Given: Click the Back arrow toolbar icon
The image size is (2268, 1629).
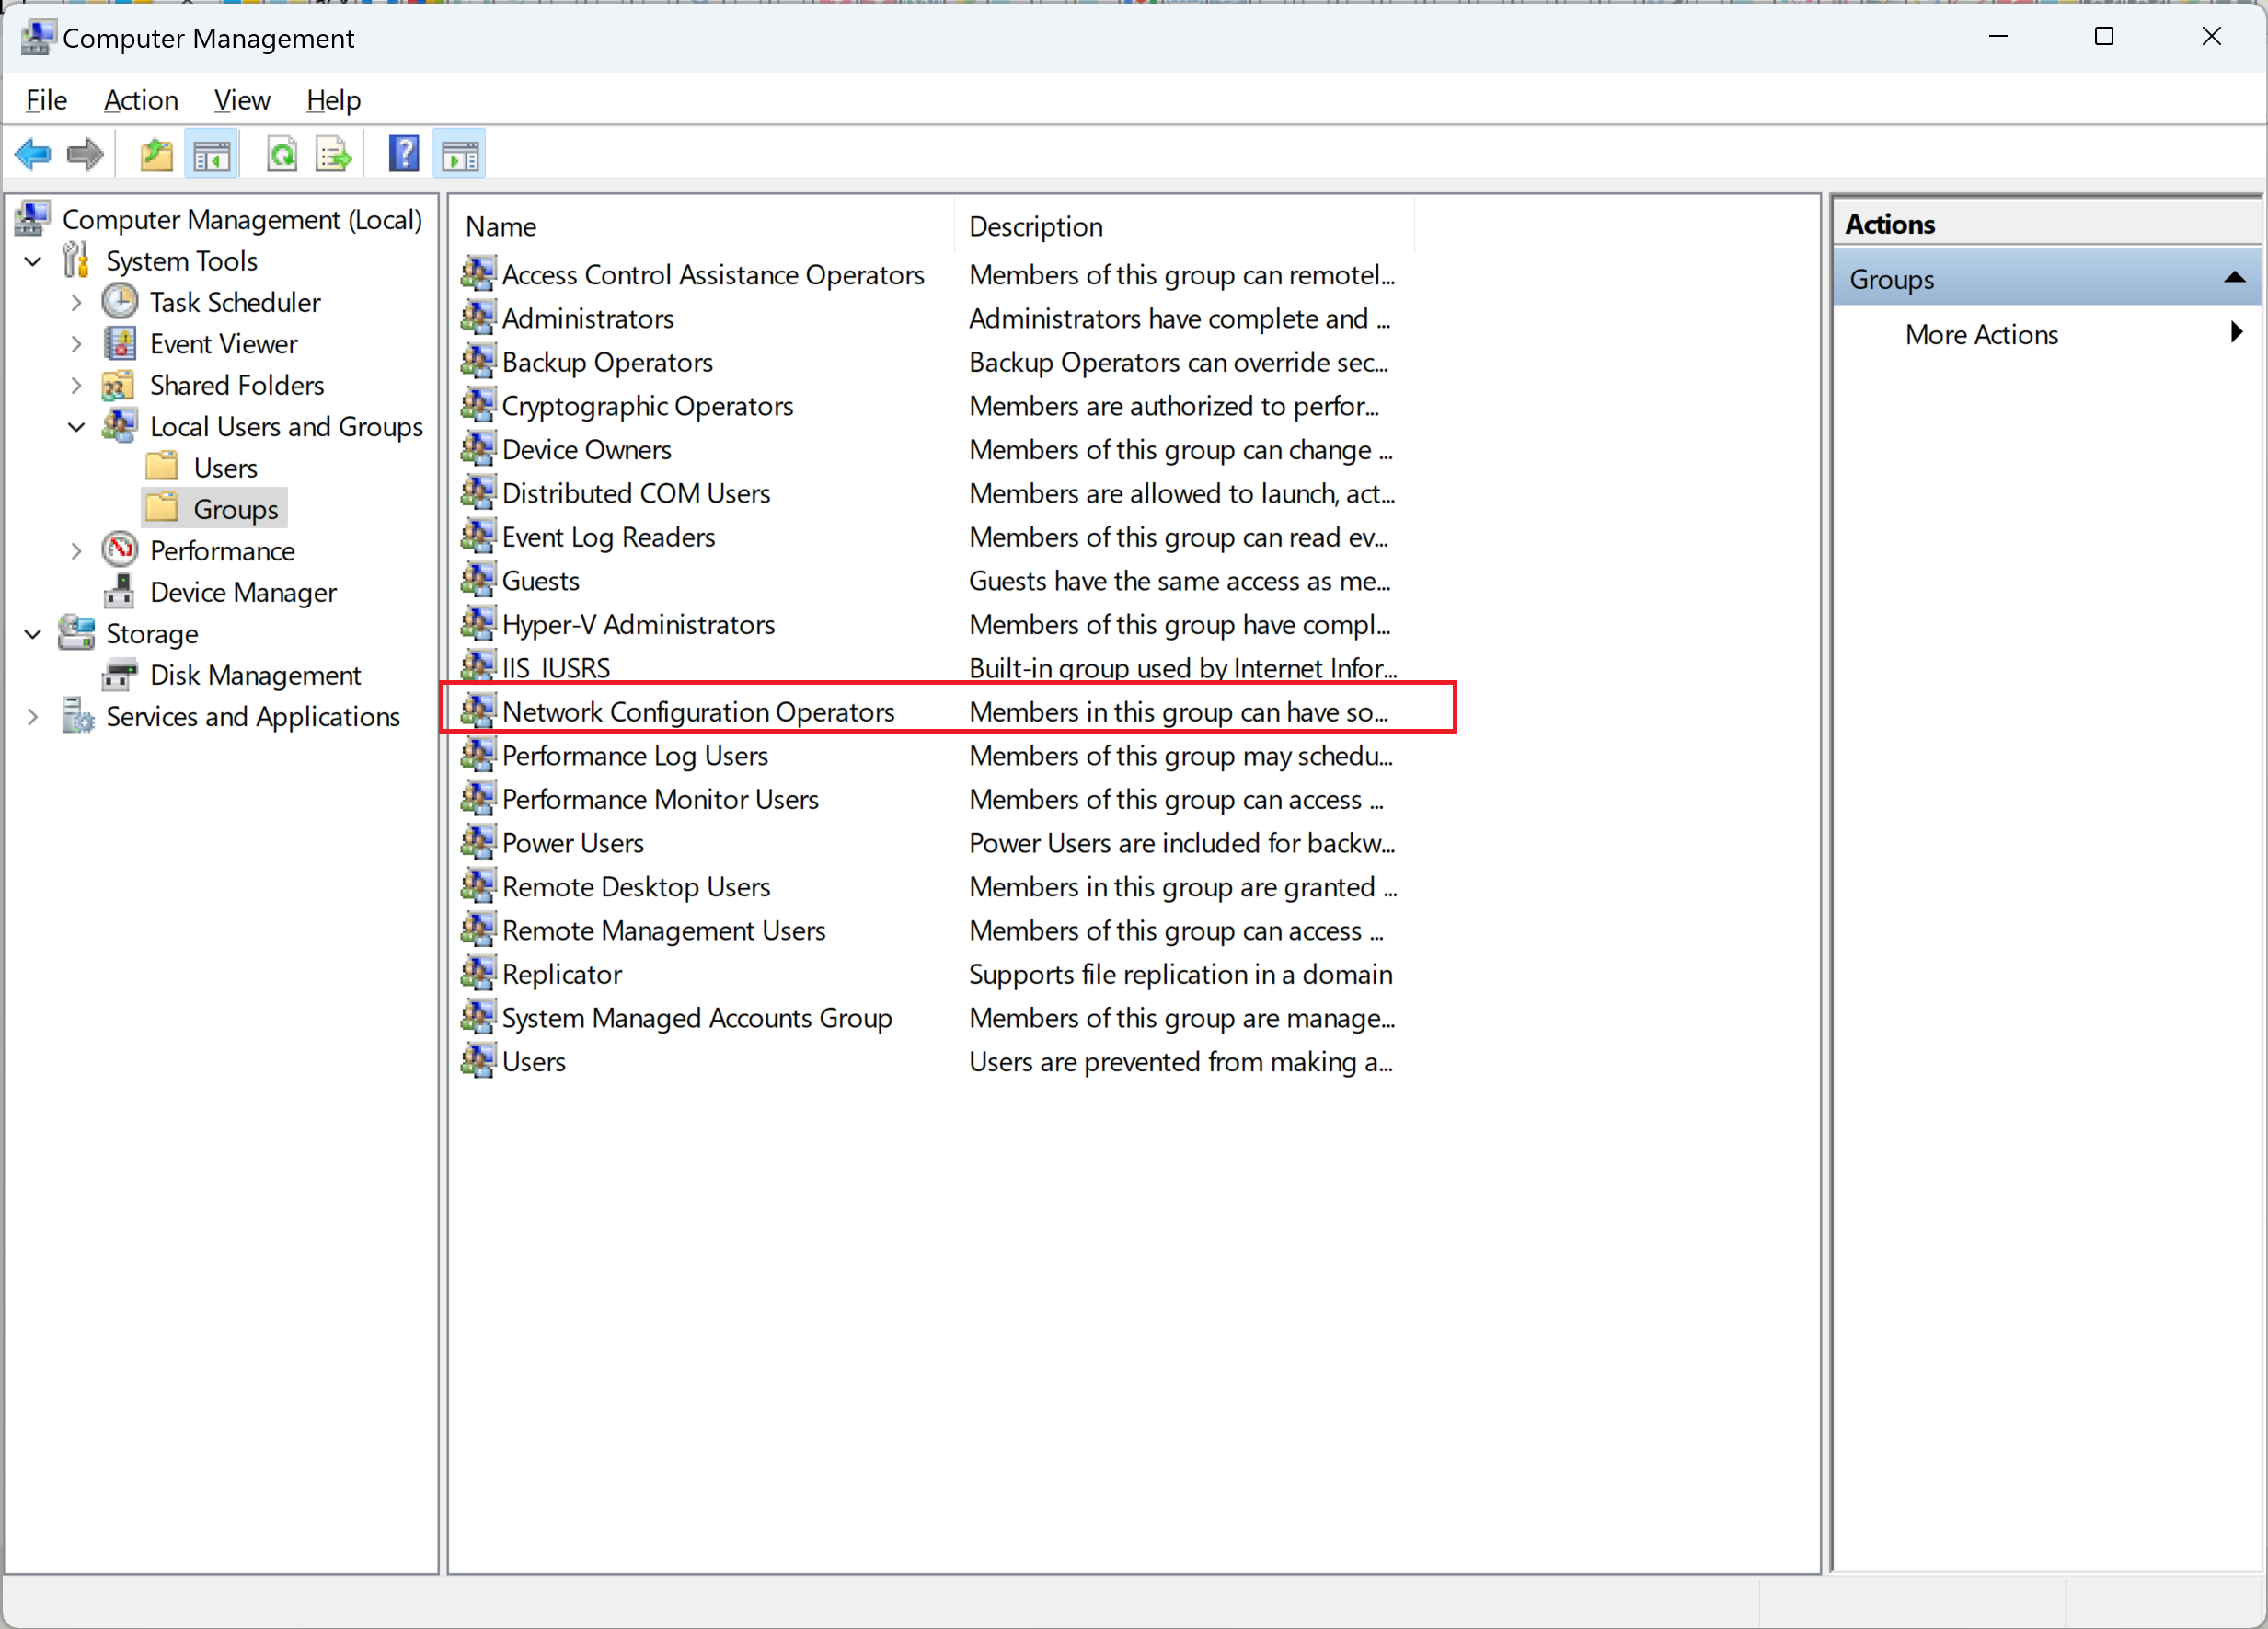Looking at the screenshot, I should [x=33, y=154].
